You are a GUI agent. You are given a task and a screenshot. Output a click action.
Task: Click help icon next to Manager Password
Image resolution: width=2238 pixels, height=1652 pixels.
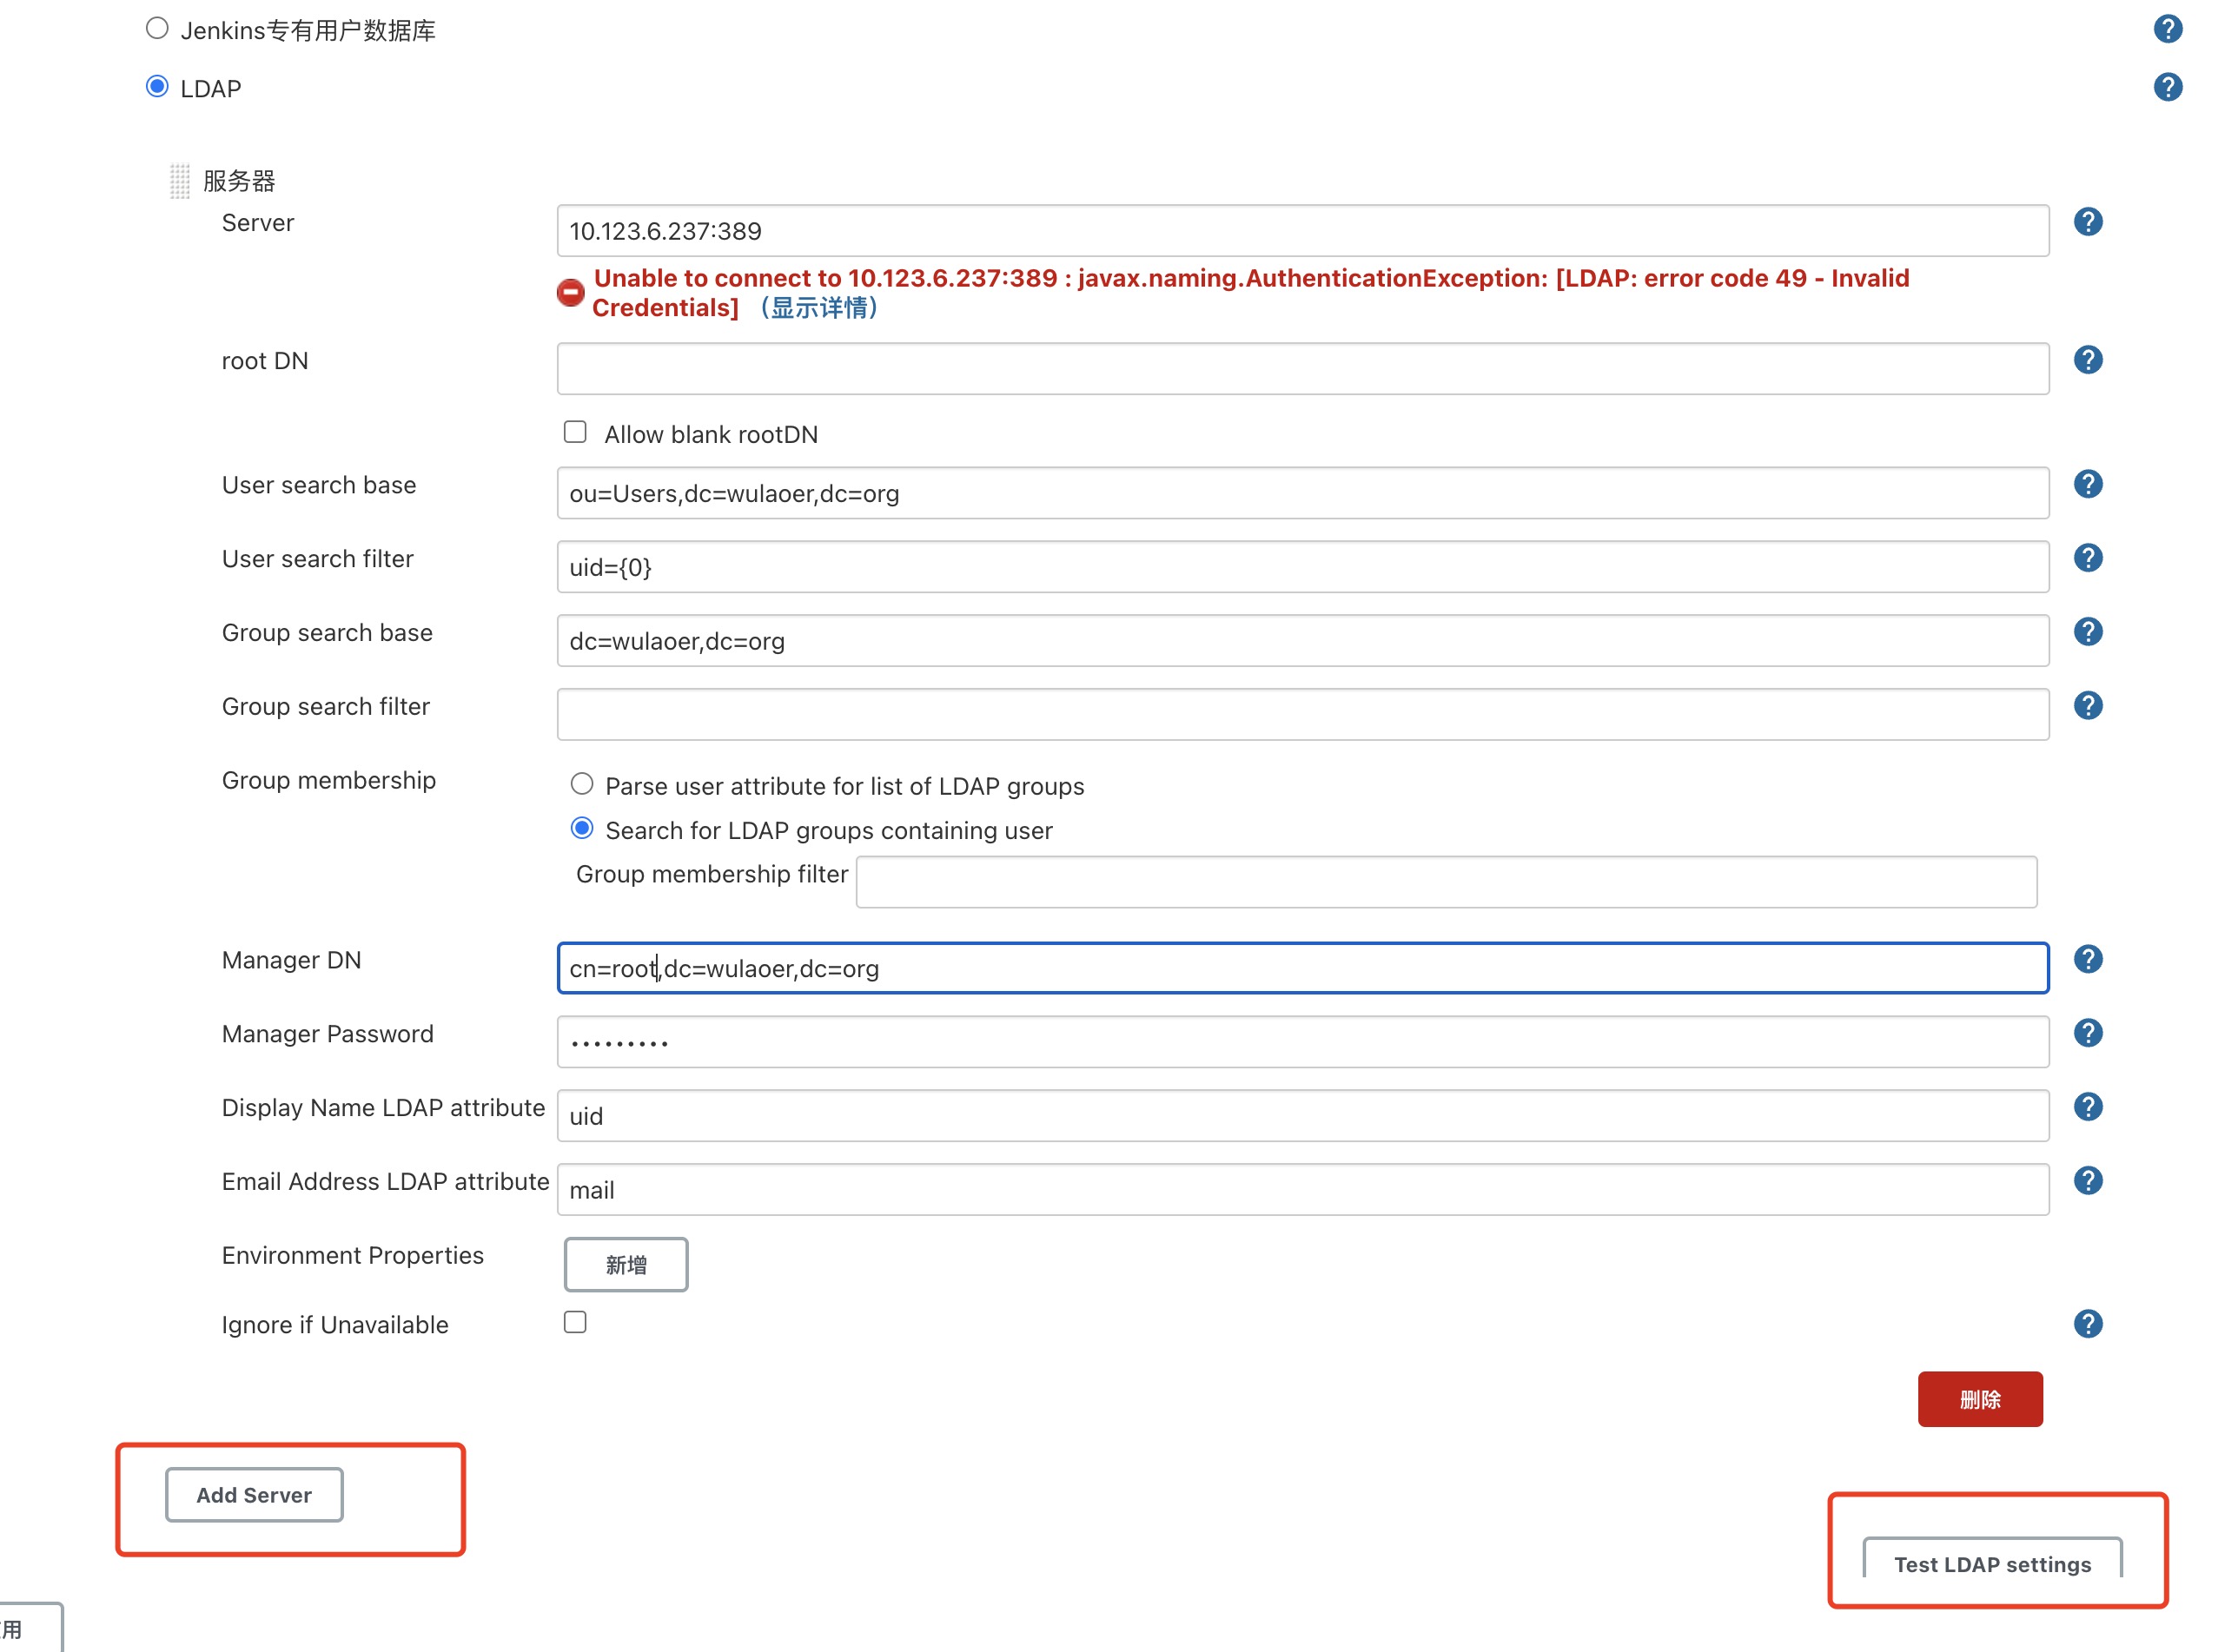click(x=2087, y=1033)
